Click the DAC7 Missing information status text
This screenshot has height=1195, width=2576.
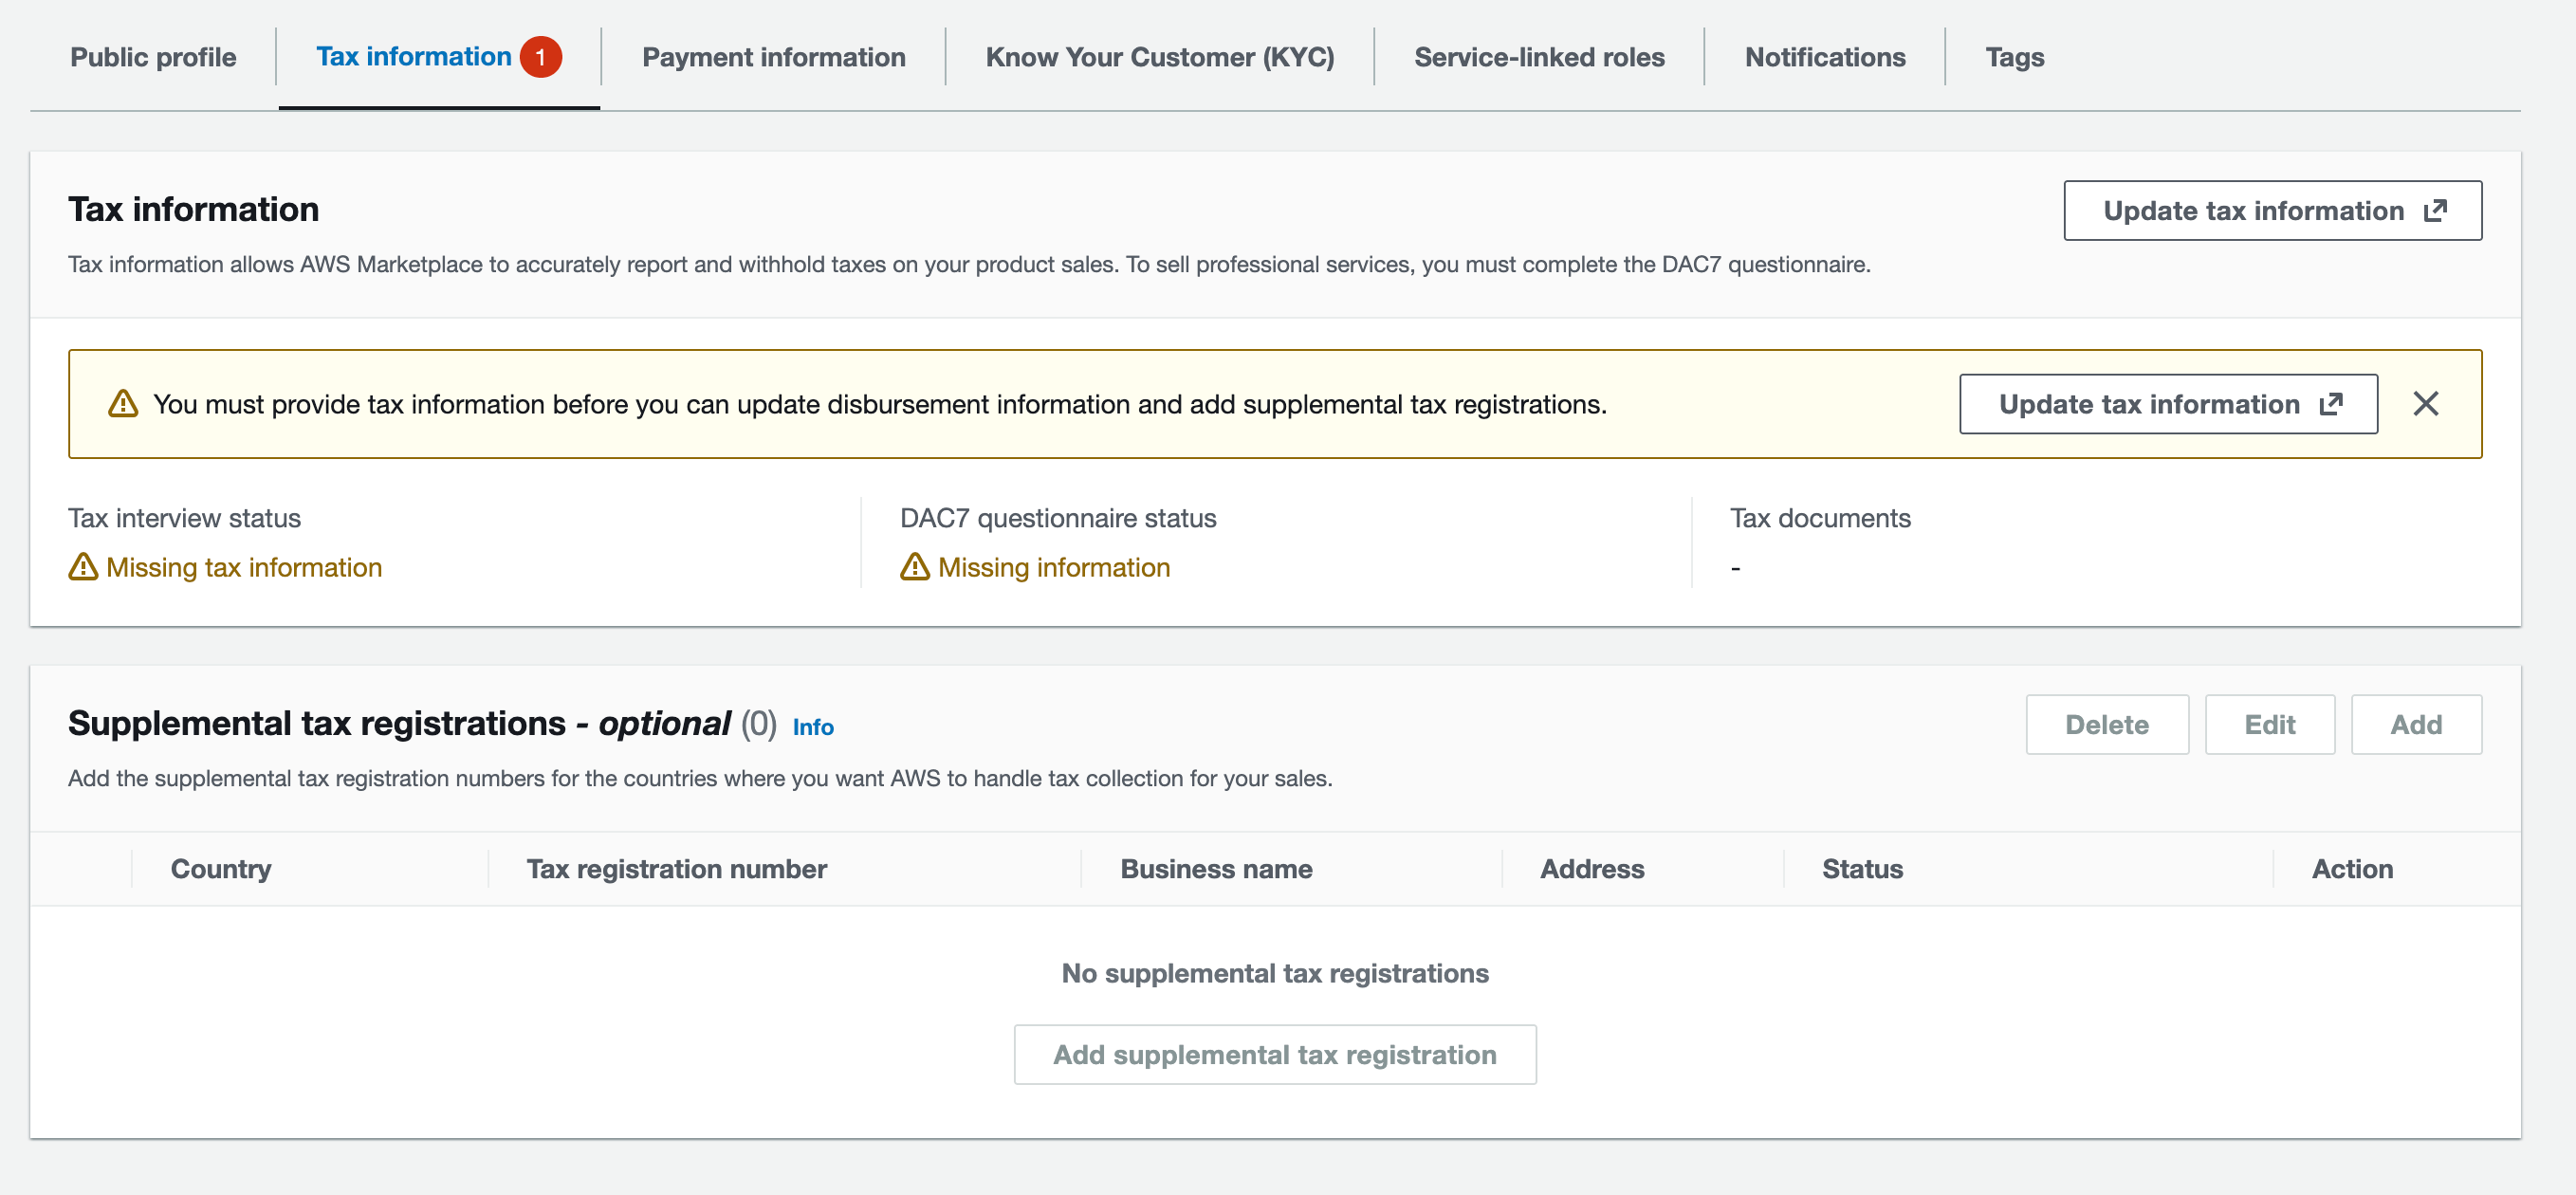(x=1054, y=567)
